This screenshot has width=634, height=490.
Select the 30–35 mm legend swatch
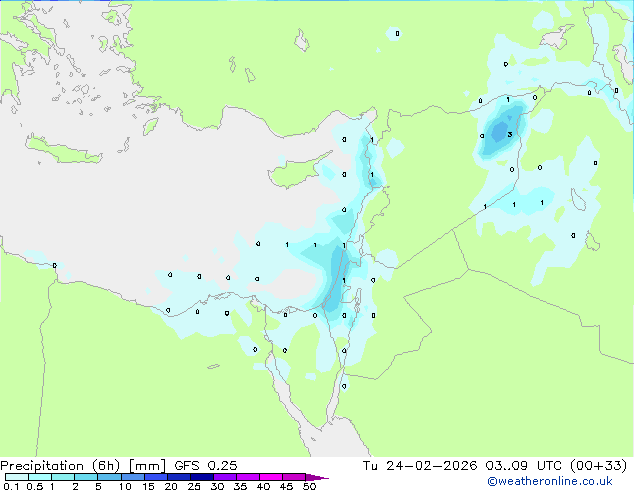pos(225,477)
